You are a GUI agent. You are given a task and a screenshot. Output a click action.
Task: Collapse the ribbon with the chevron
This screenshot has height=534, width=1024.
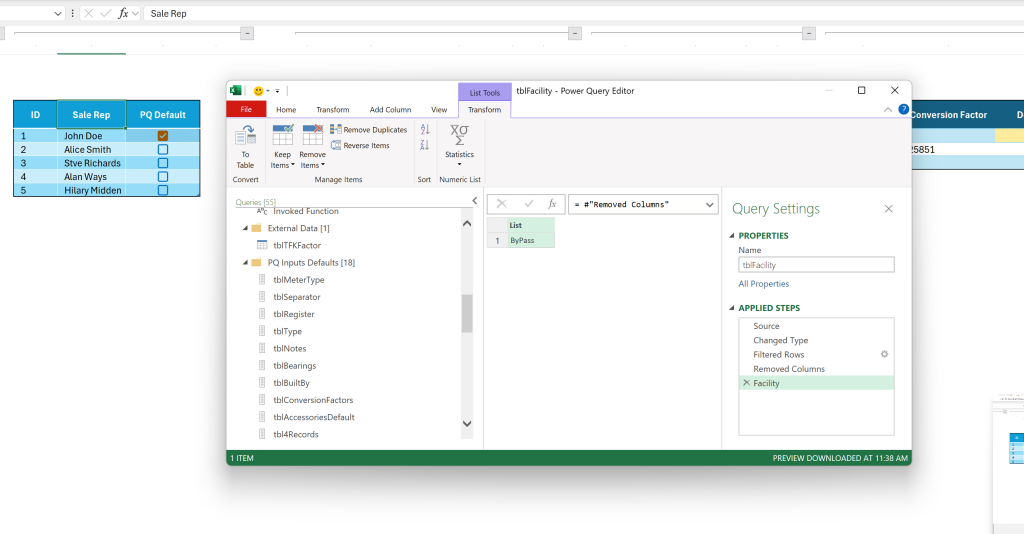tap(888, 110)
